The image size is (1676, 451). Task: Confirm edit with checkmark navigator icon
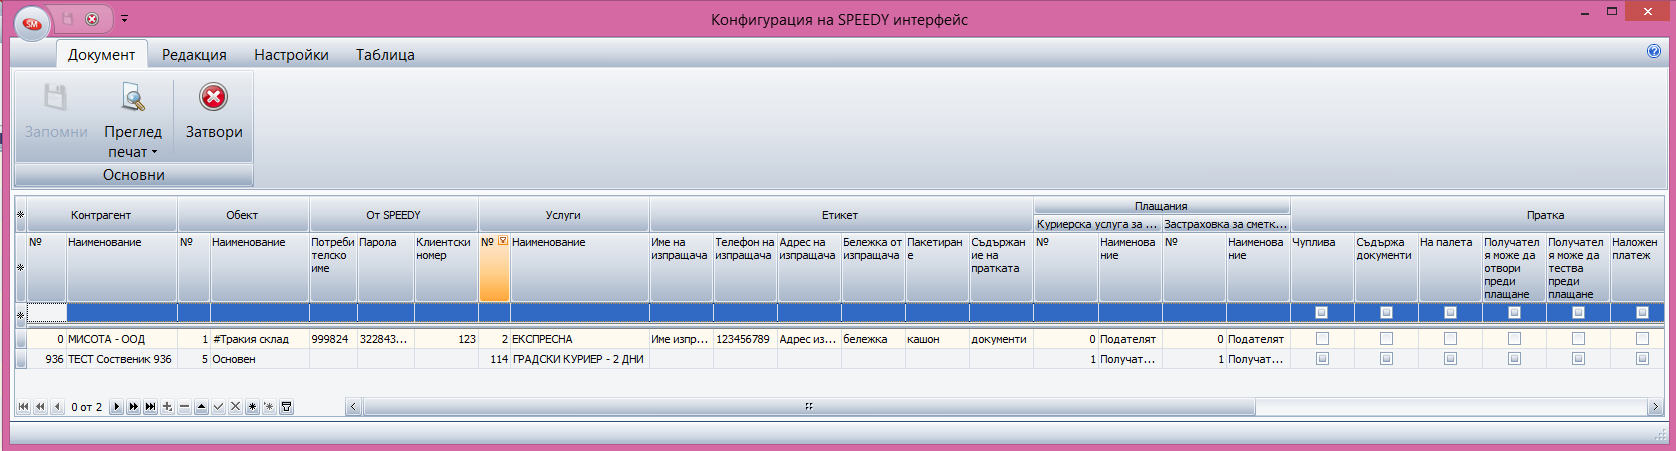218,407
